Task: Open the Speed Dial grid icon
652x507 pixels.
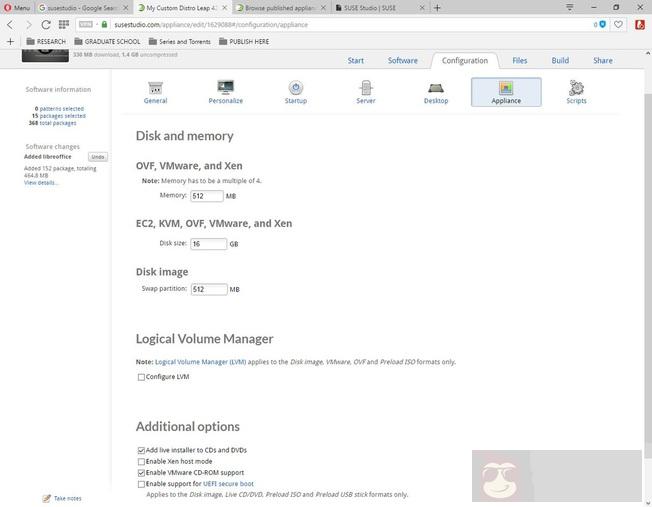Action: pos(64,25)
